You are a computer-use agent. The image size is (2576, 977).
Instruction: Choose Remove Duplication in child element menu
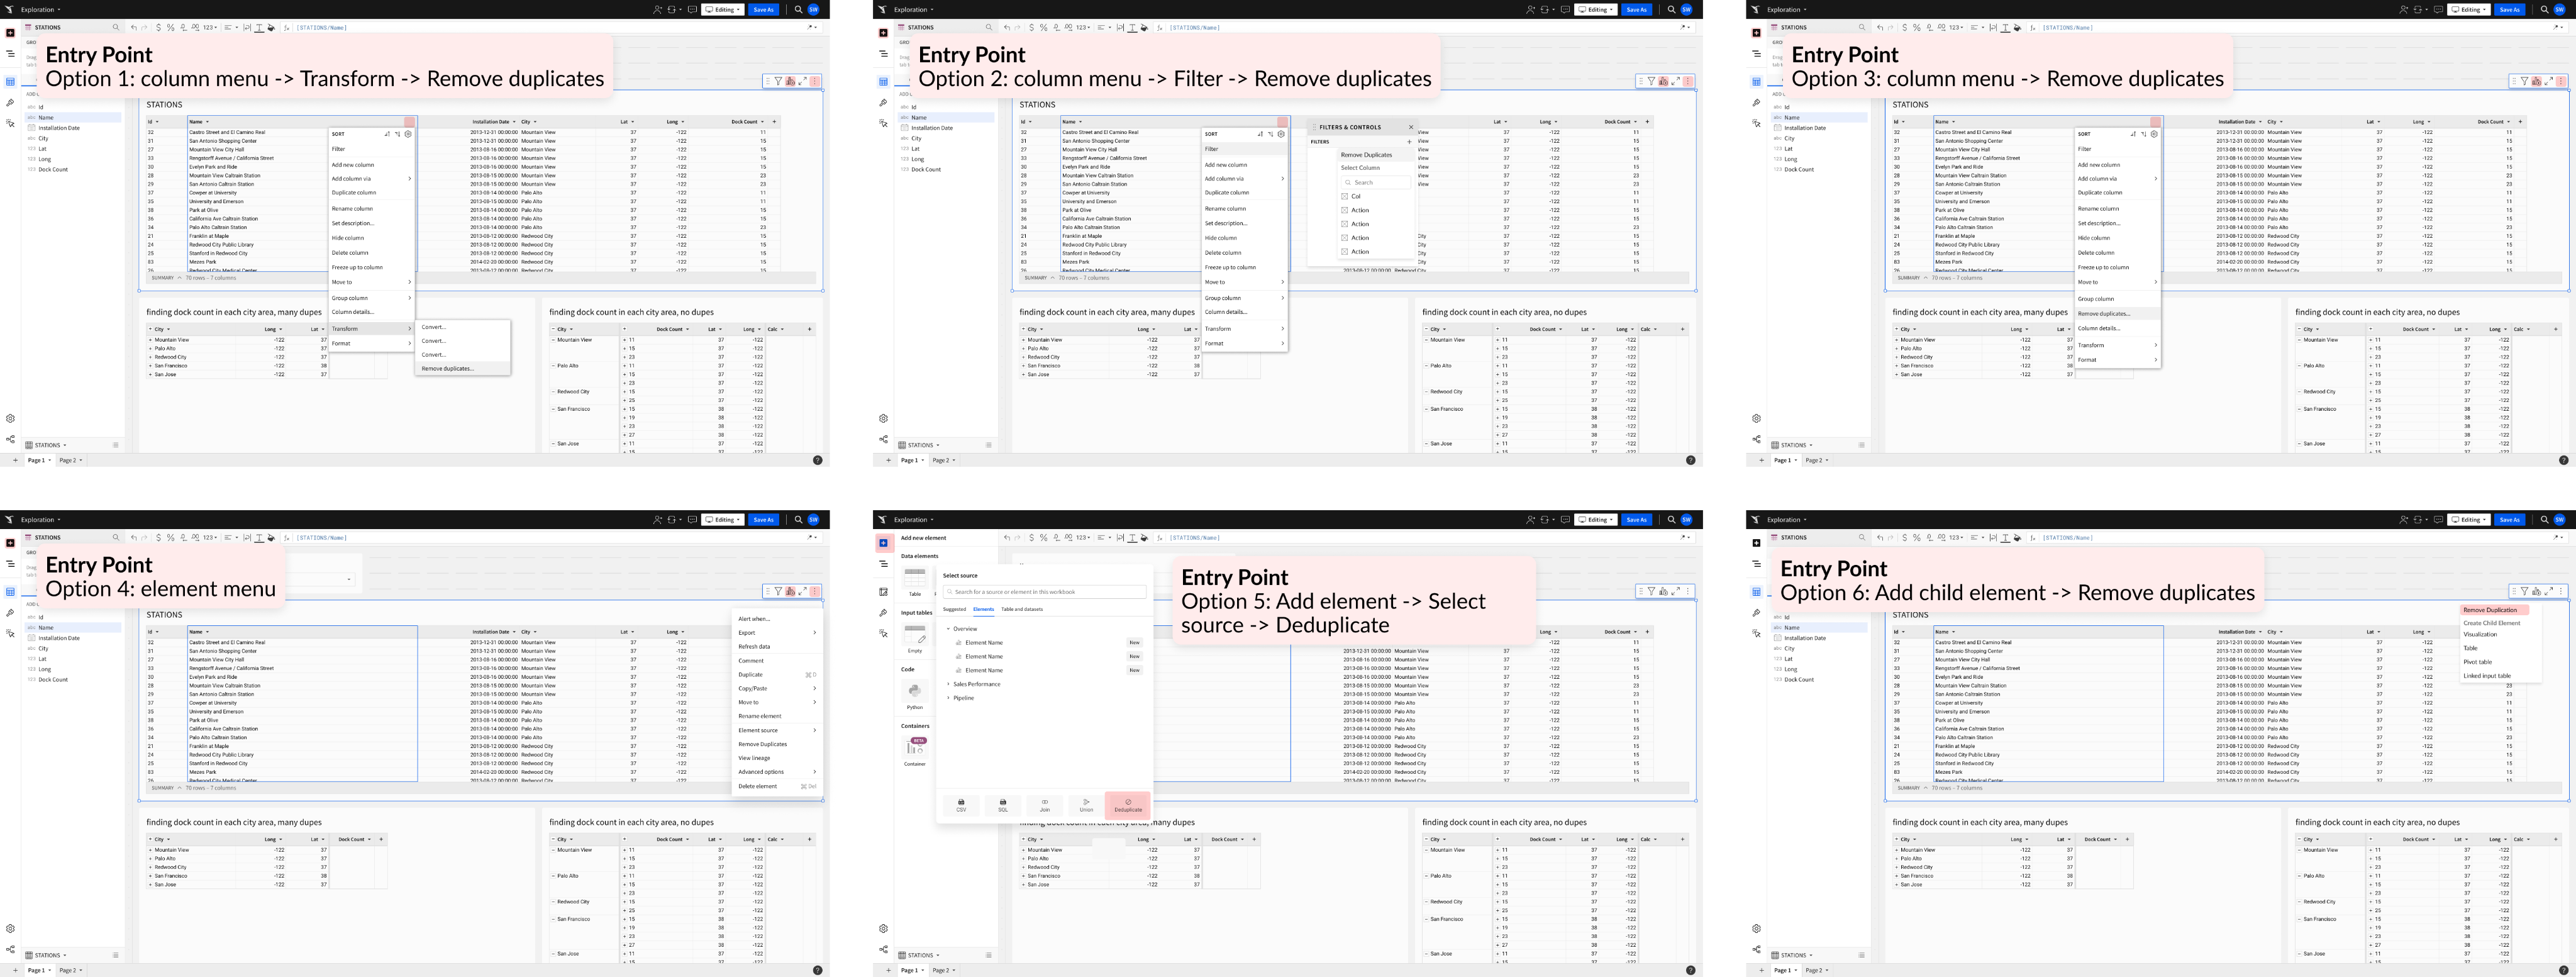coord(2489,610)
